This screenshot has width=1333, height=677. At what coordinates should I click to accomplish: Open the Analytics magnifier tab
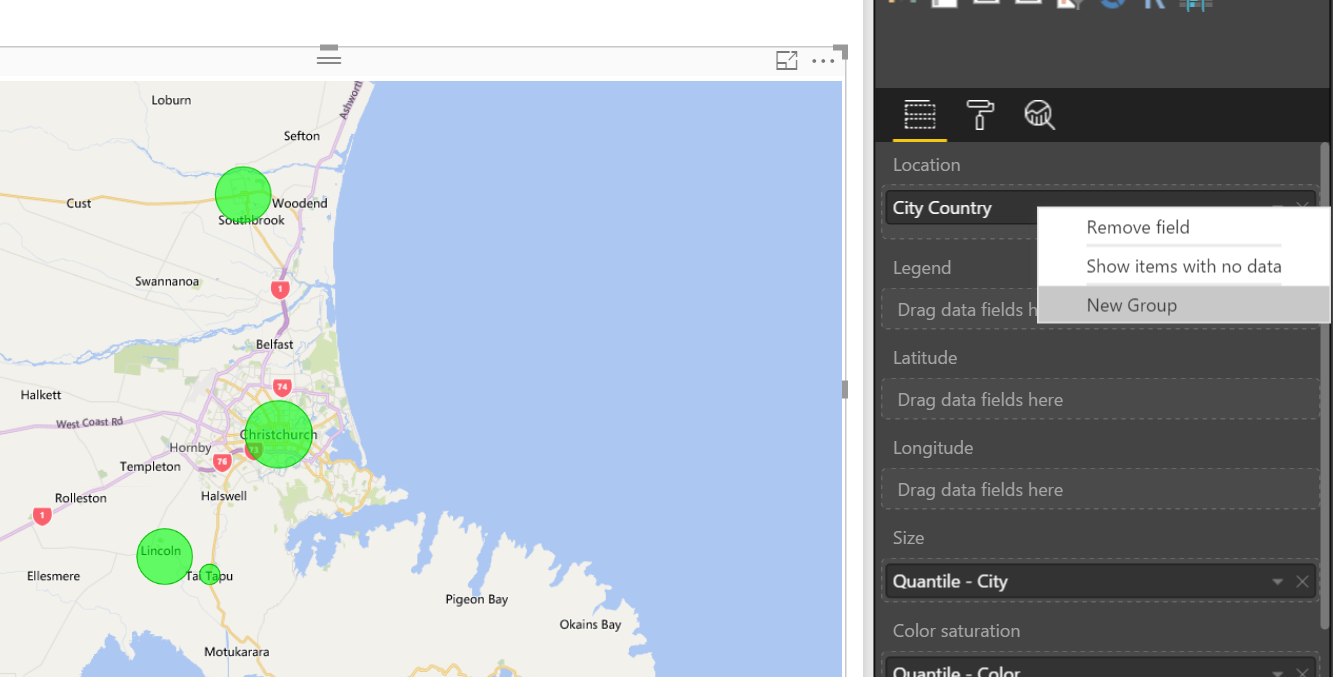1039,115
